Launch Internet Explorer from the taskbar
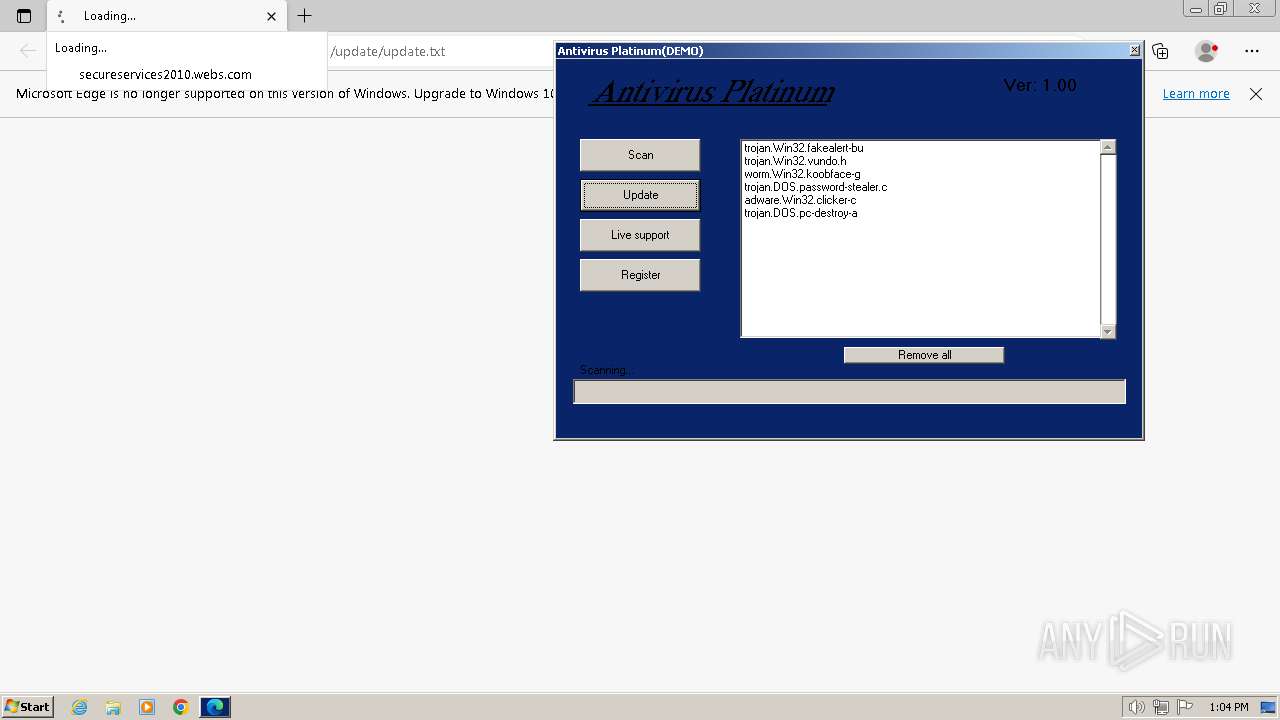The width and height of the screenshot is (1280, 720). (80, 707)
